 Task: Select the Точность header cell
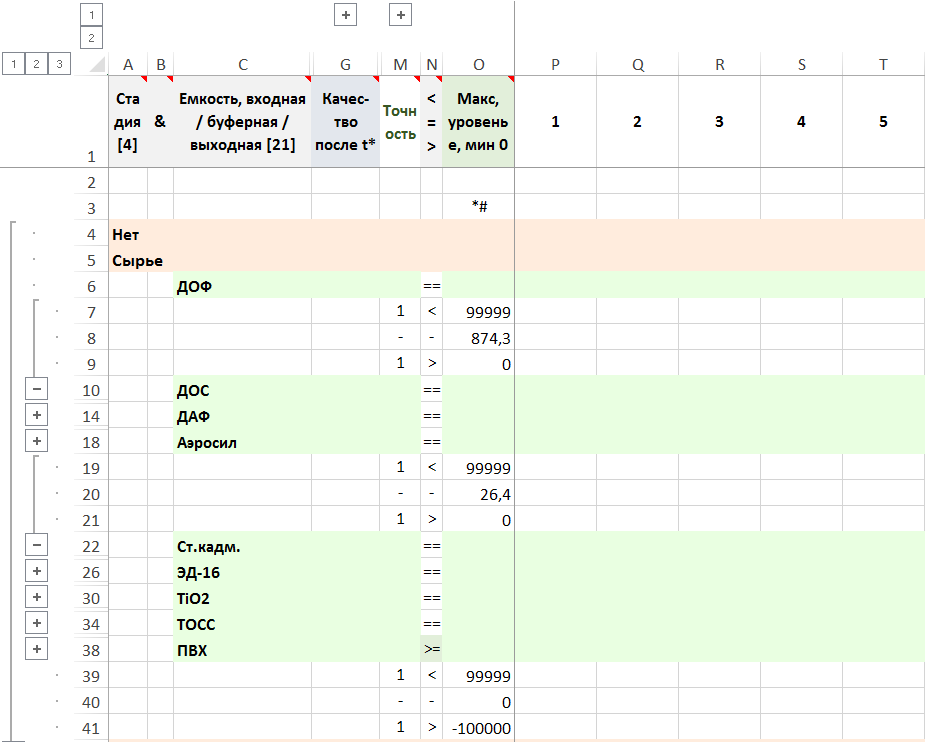[x=400, y=121]
